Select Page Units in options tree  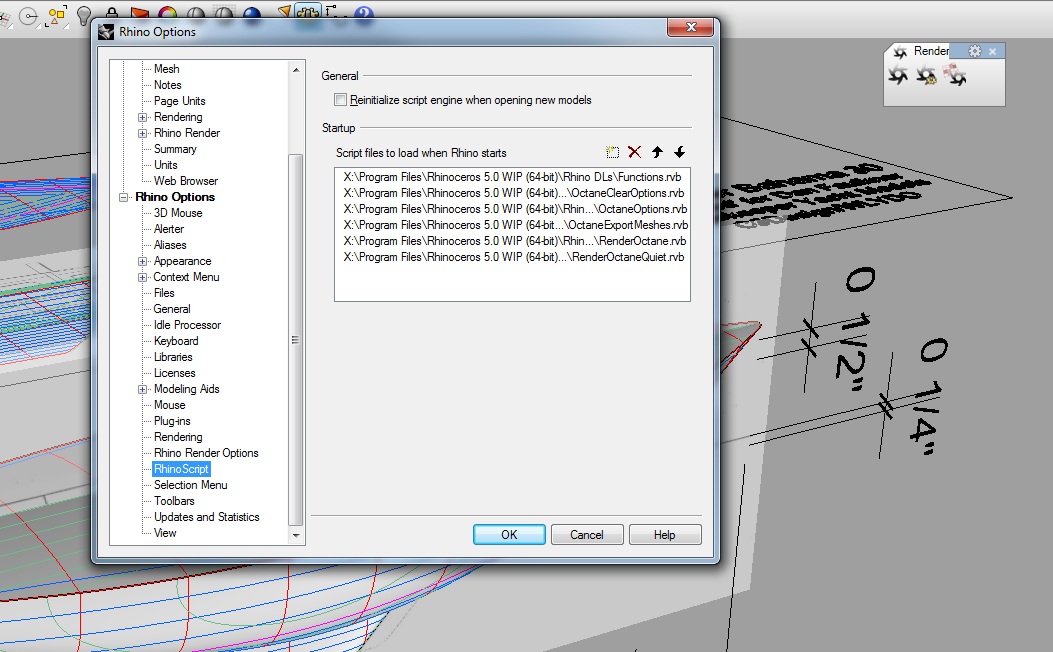click(179, 101)
